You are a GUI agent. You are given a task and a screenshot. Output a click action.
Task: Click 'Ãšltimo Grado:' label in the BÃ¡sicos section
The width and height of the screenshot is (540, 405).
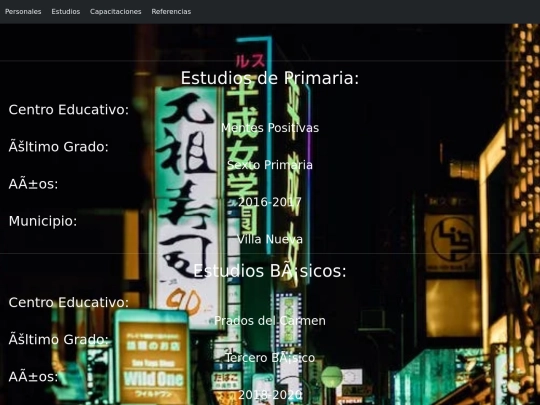(59, 340)
